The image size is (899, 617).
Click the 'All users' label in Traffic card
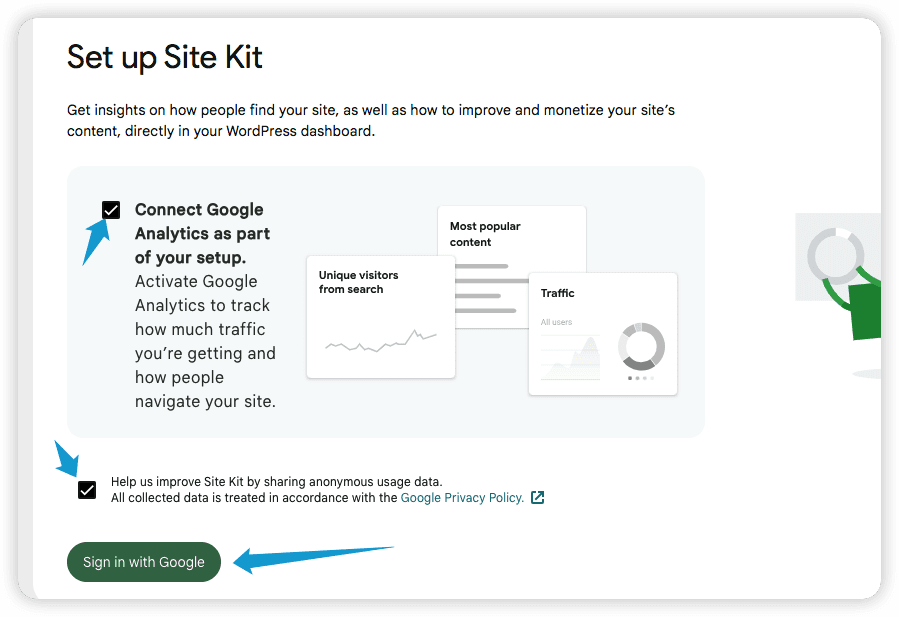[556, 322]
